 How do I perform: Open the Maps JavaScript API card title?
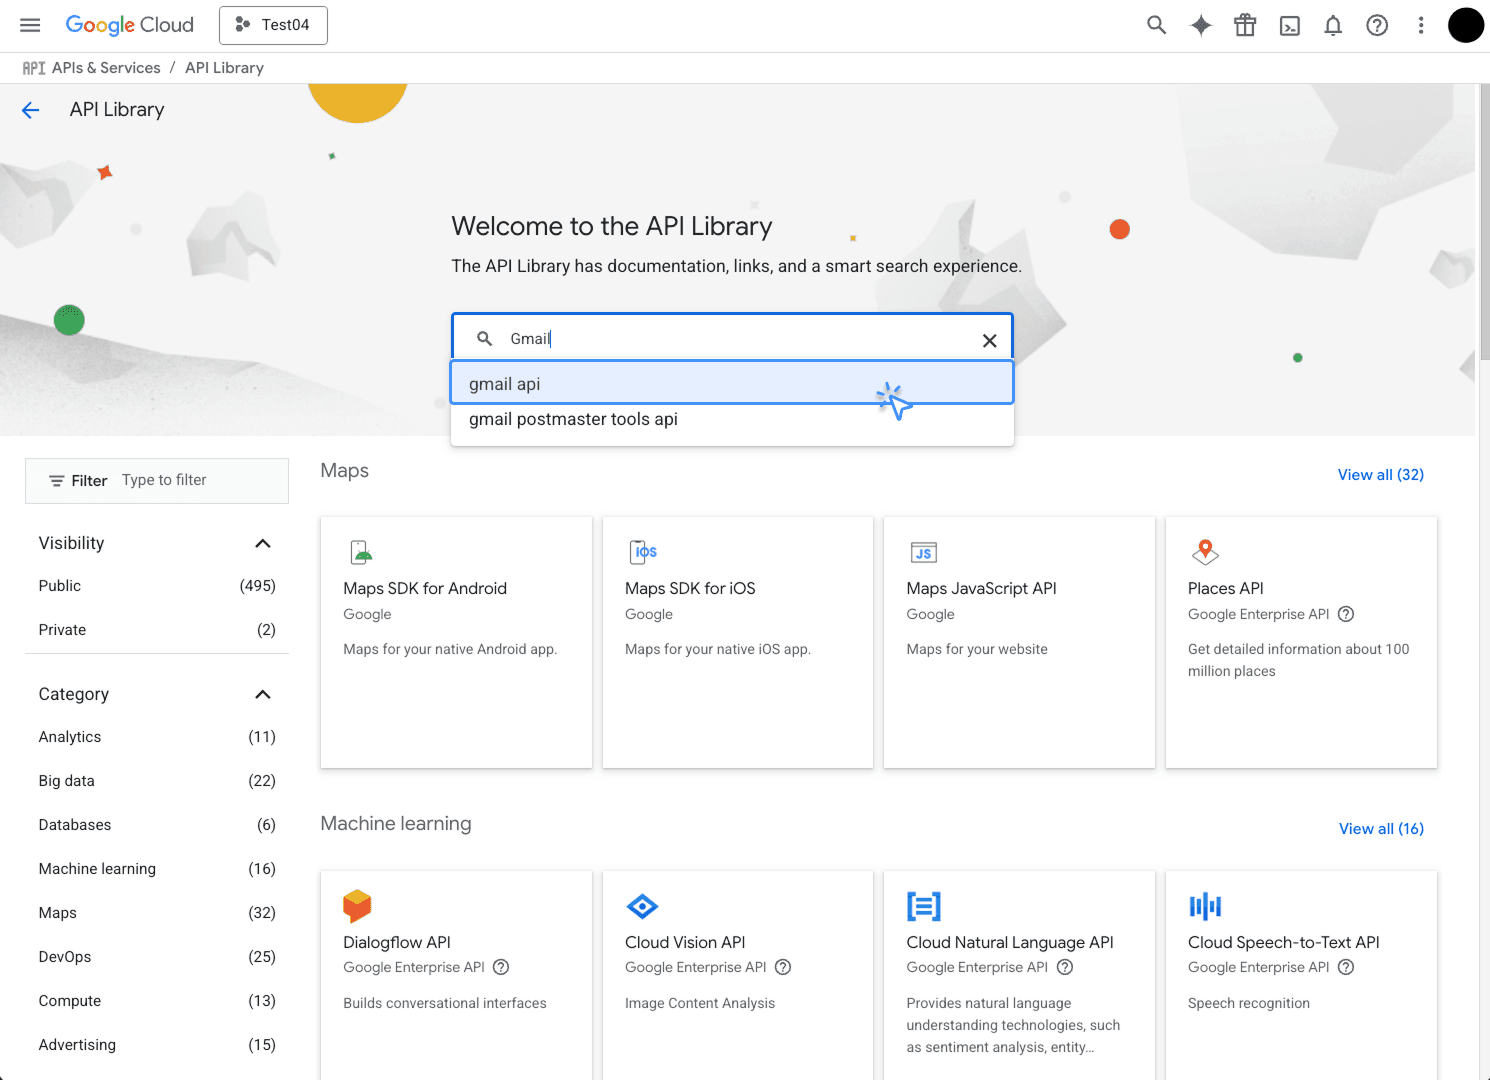tap(981, 589)
